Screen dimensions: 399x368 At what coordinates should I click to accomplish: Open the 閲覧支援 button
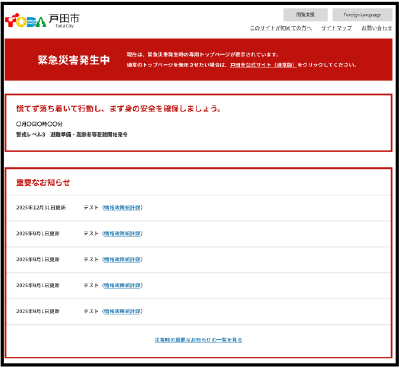[305, 15]
